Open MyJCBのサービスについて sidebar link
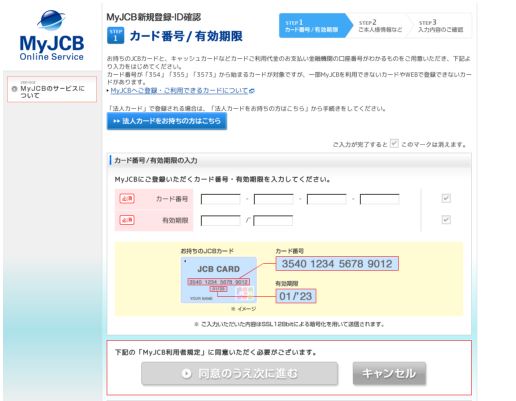 coord(52,89)
